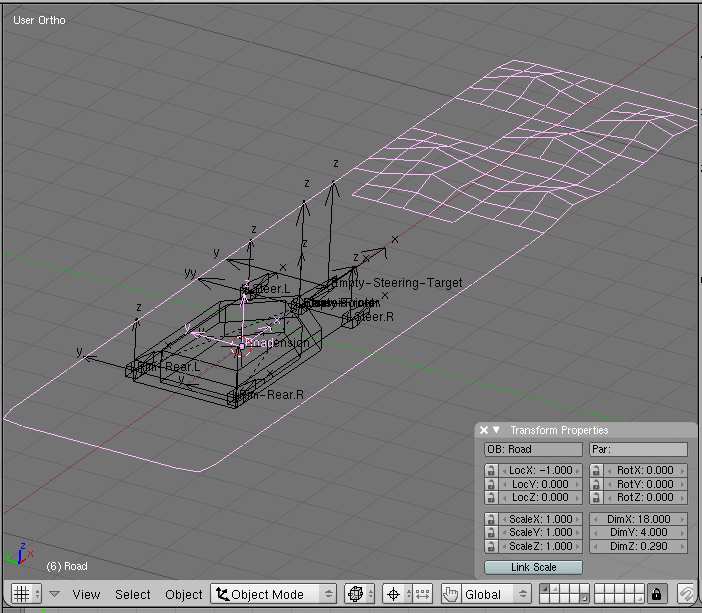
Task: Toggle the ScaleY lock icon
Action: [491, 532]
